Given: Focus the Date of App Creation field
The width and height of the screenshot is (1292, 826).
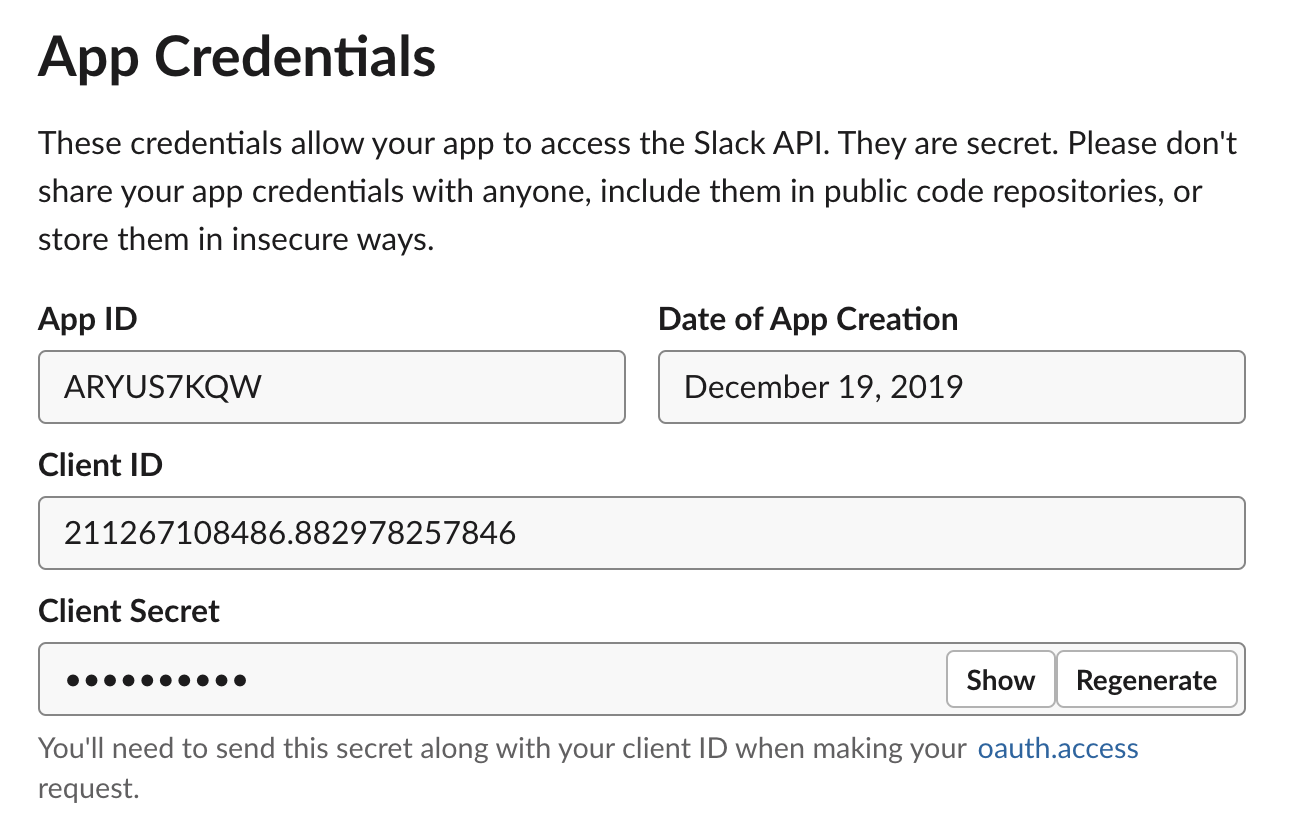Looking at the screenshot, I should coord(951,387).
